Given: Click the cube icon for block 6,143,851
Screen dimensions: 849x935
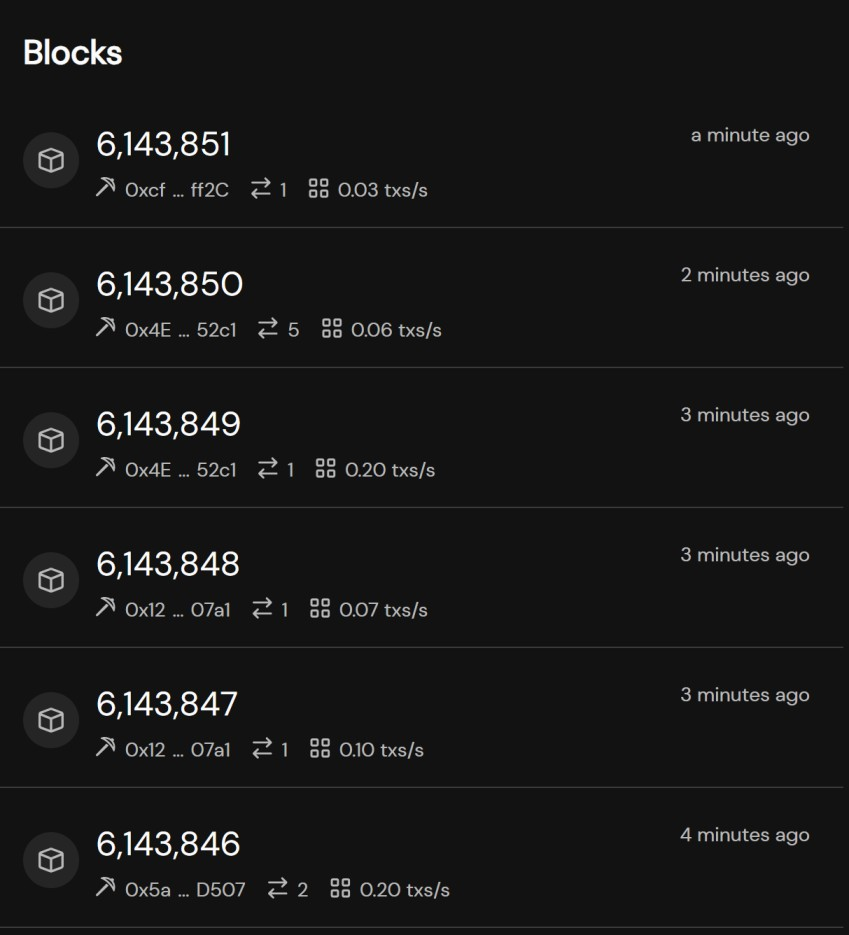Looking at the screenshot, I should click(50, 160).
